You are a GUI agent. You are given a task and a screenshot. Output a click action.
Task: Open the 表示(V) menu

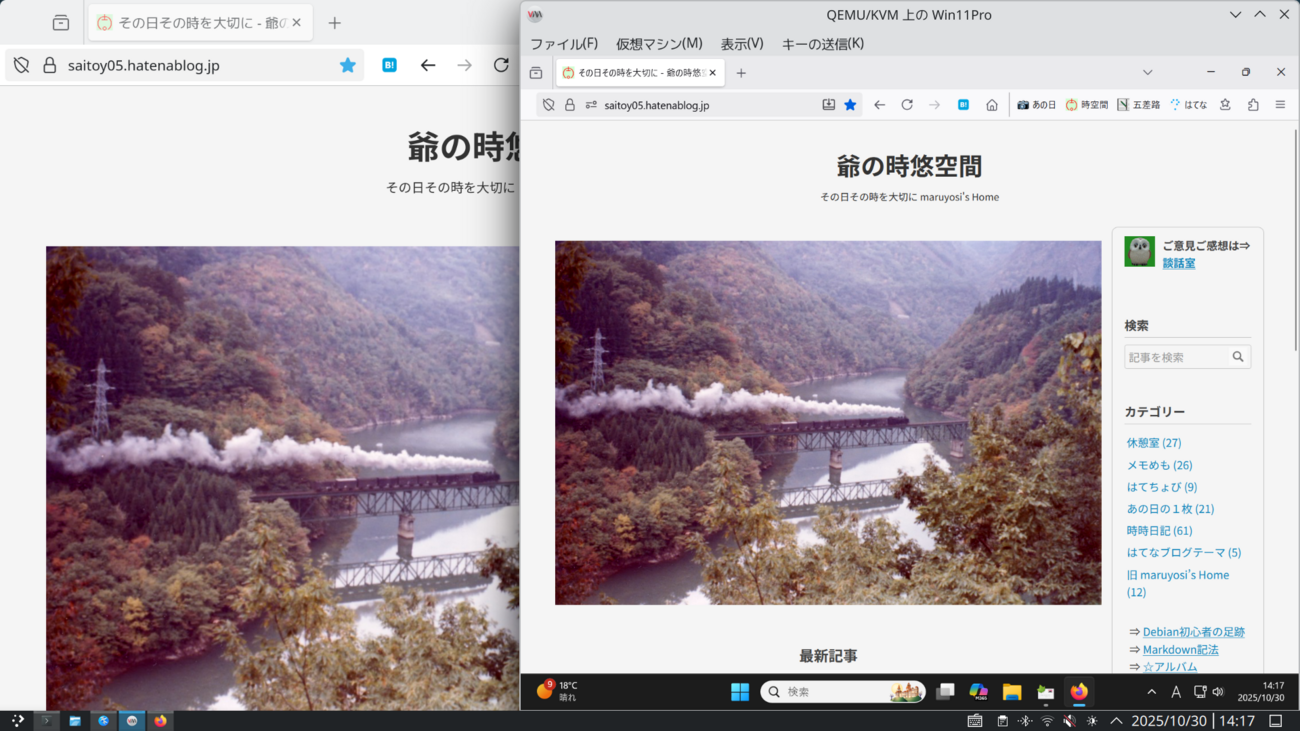tap(742, 44)
